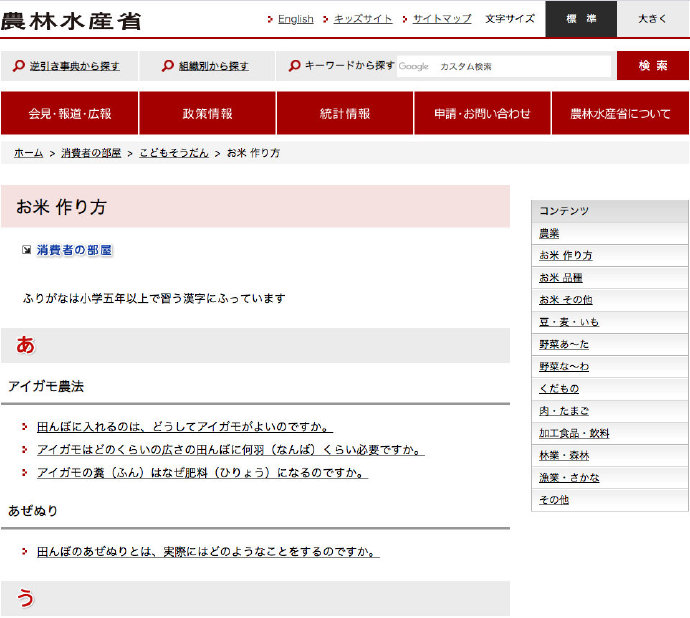The height and width of the screenshot is (618, 690).
Task: Open 逆引き事典から探す search option
Action: 74,66
